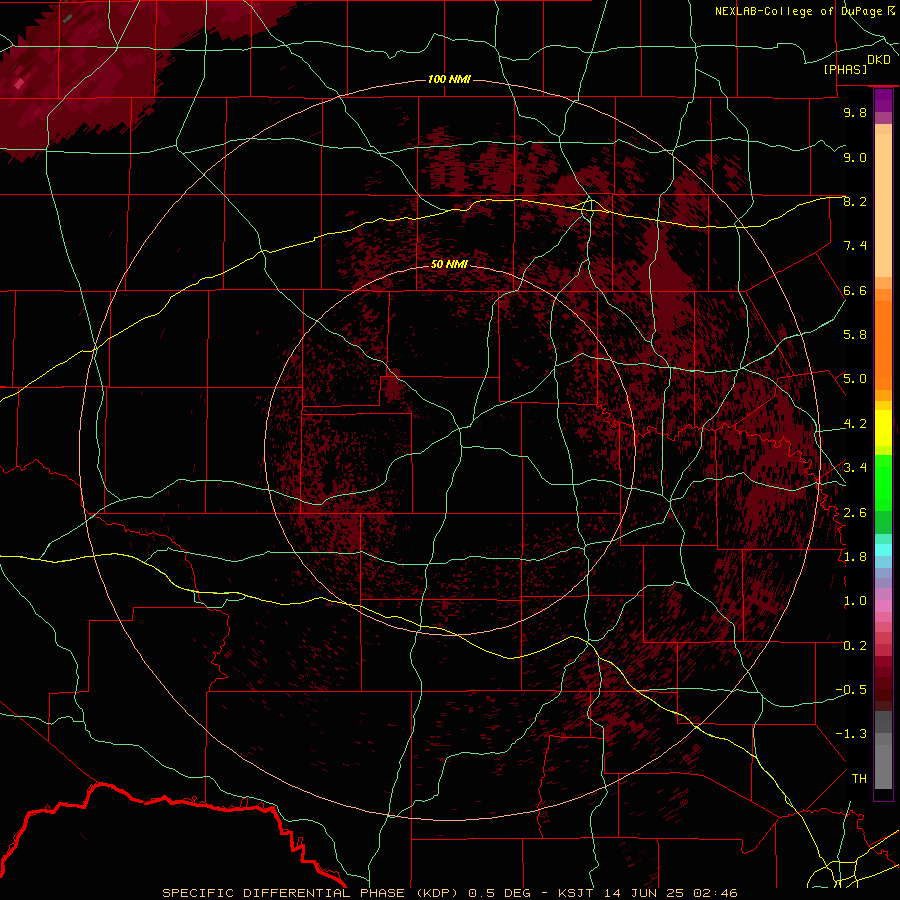Click the 2.6 value on the legend

click(x=855, y=513)
